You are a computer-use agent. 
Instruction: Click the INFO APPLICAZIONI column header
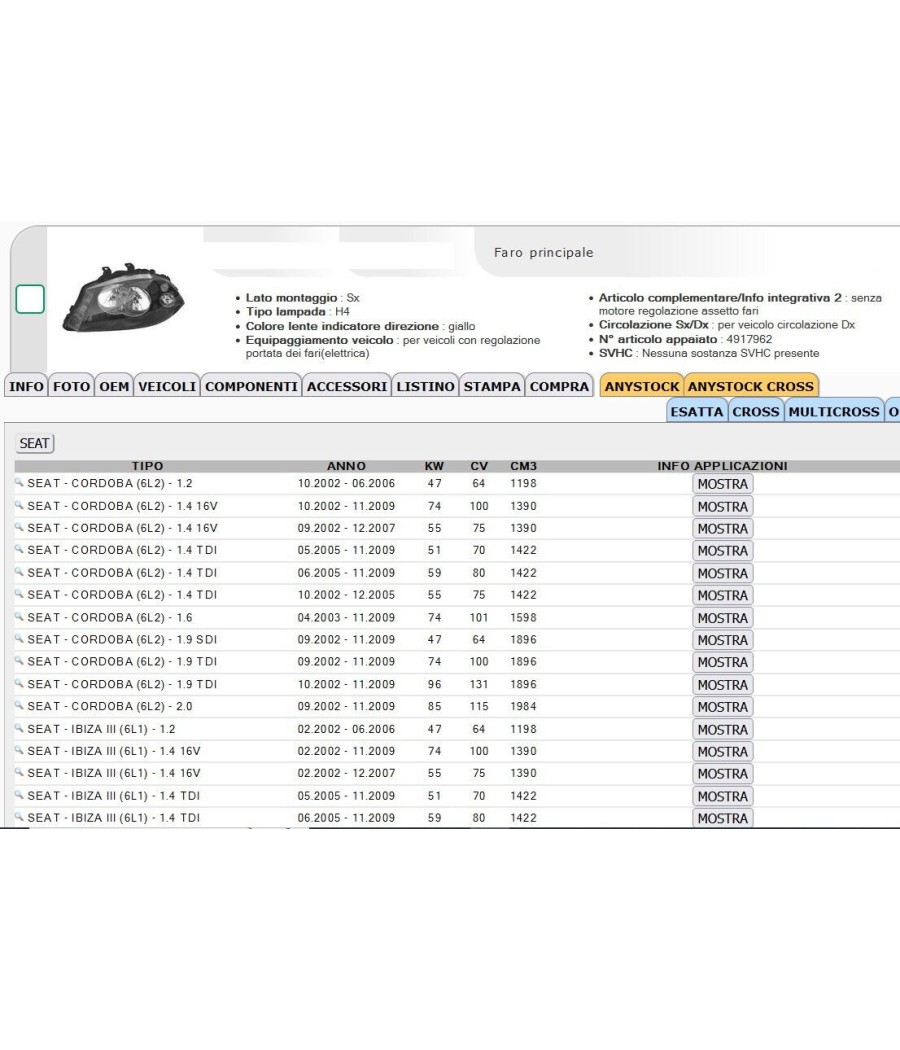(x=723, y=466)
